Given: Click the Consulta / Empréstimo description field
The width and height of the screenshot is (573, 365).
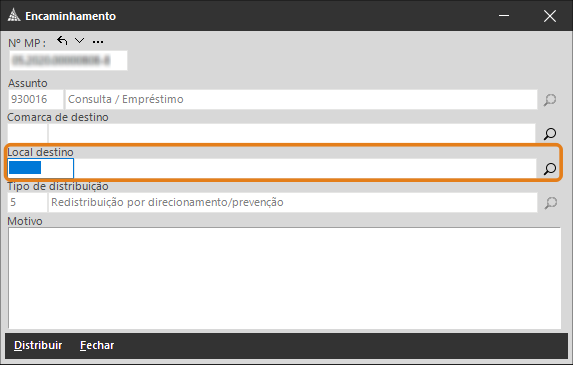Looking at the screenshot, I should (301, 99).
